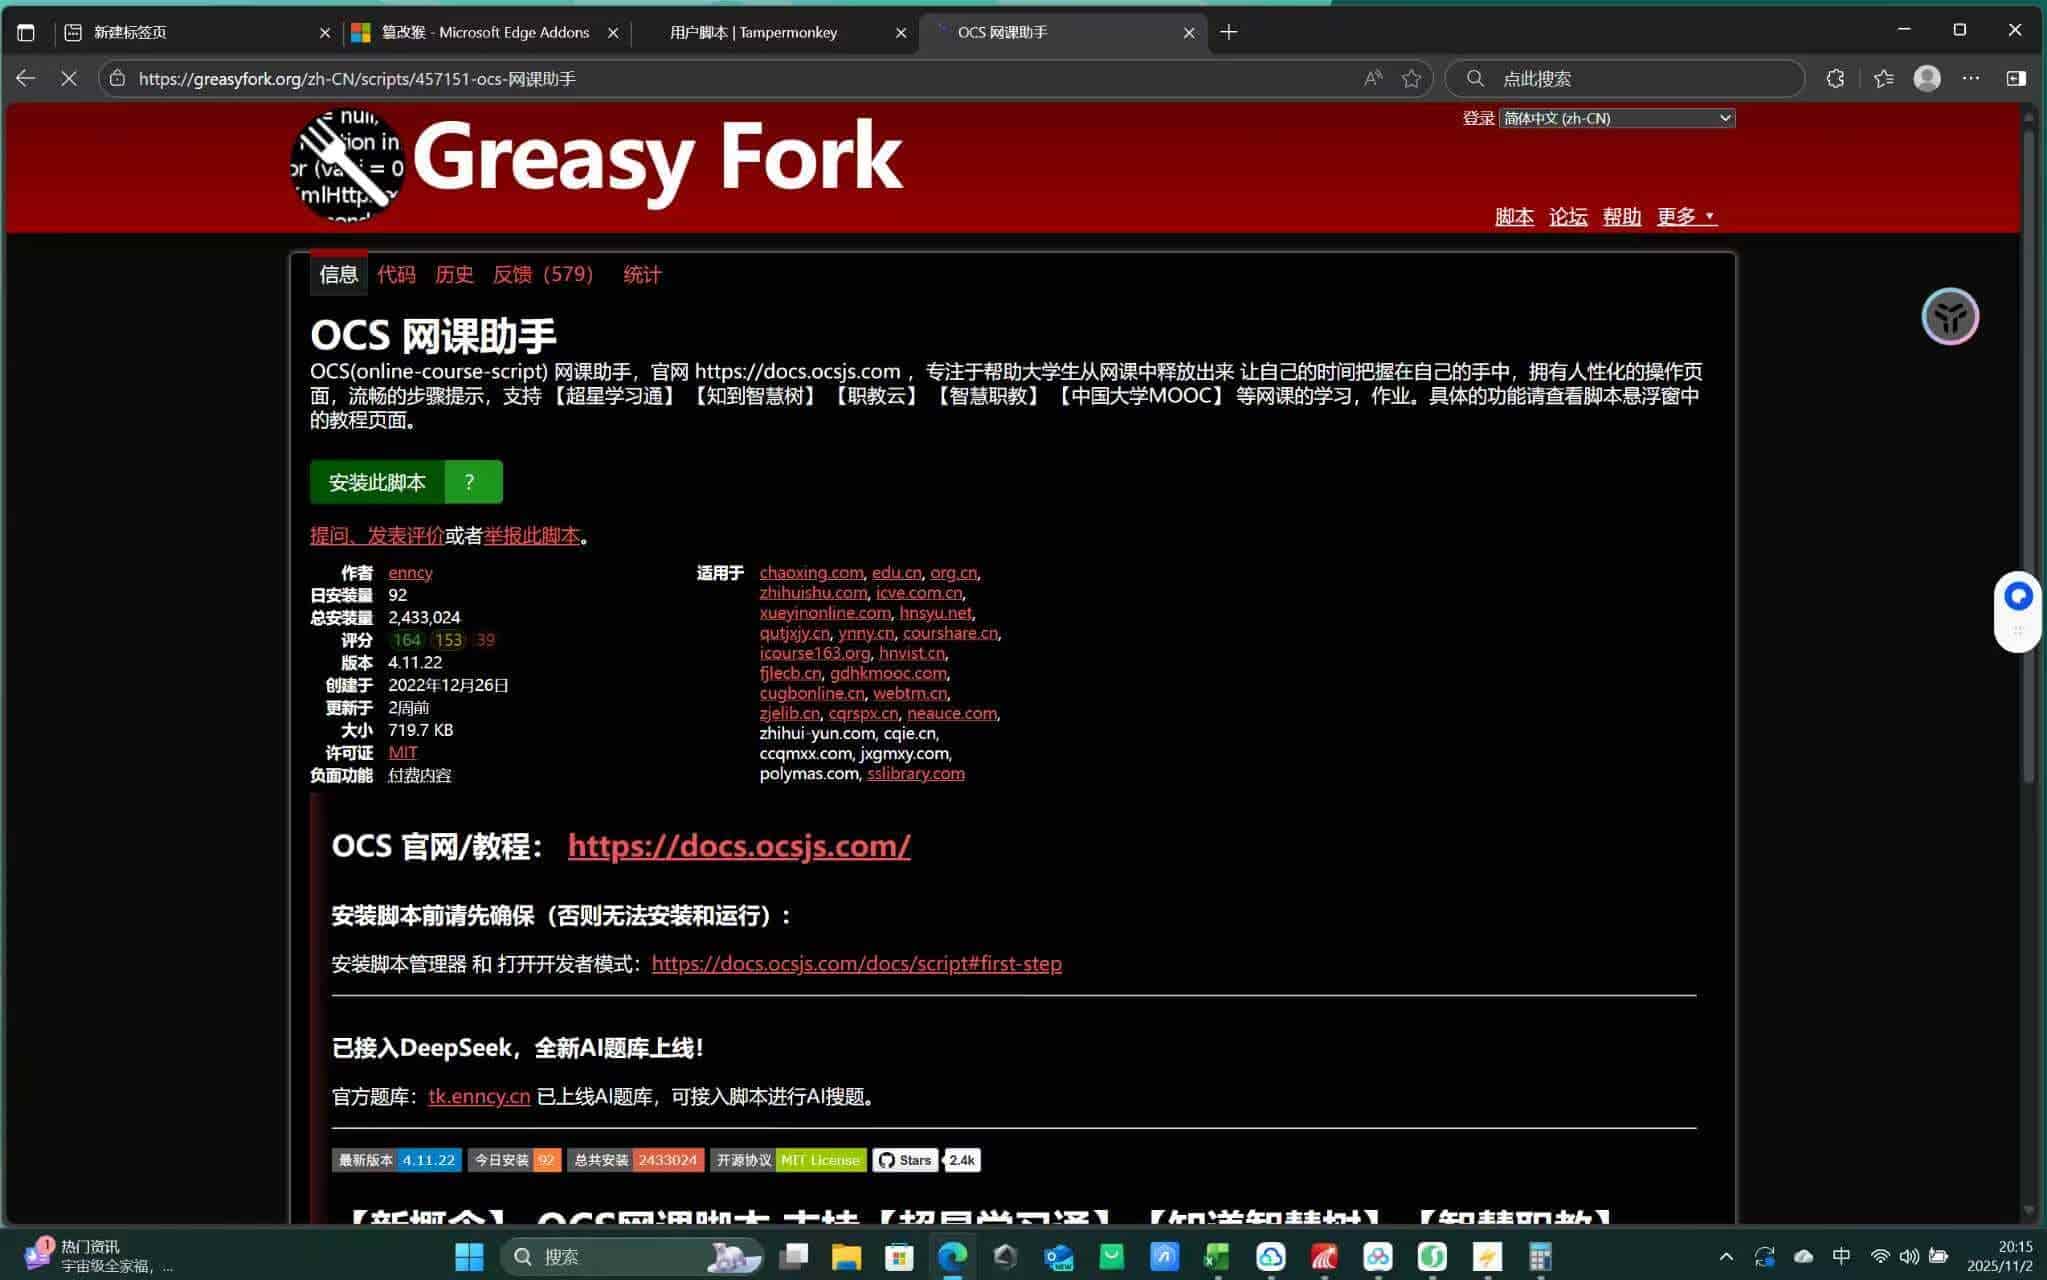
Task: Open language selector dropdown 简体中文
Action: coord(1616,118)
